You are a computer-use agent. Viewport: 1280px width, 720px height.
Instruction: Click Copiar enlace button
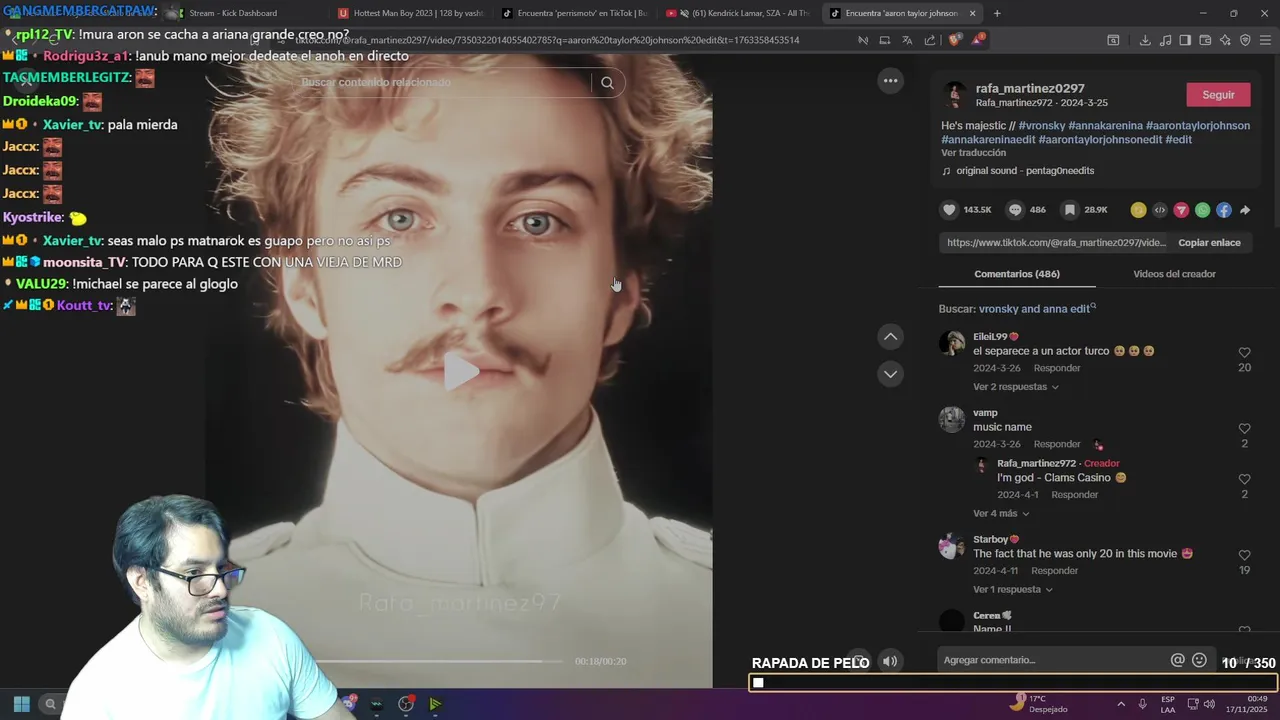(1209, 243)
